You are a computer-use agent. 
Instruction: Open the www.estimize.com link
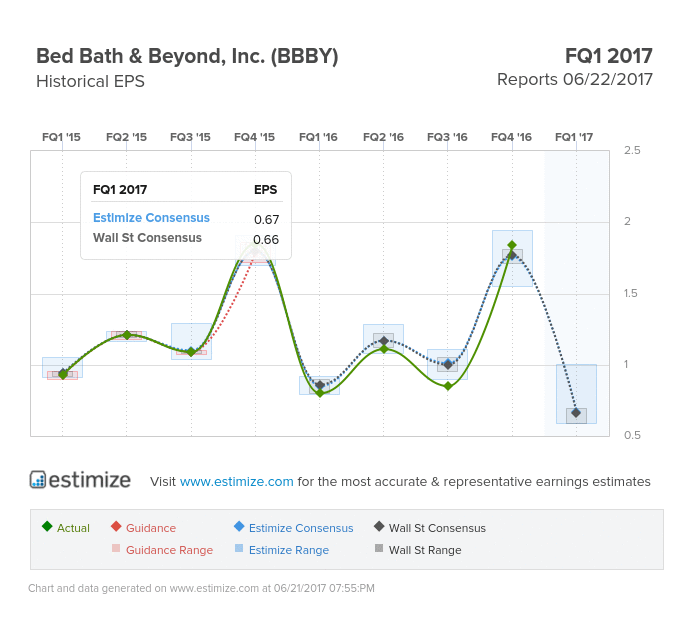click(236, 481)
